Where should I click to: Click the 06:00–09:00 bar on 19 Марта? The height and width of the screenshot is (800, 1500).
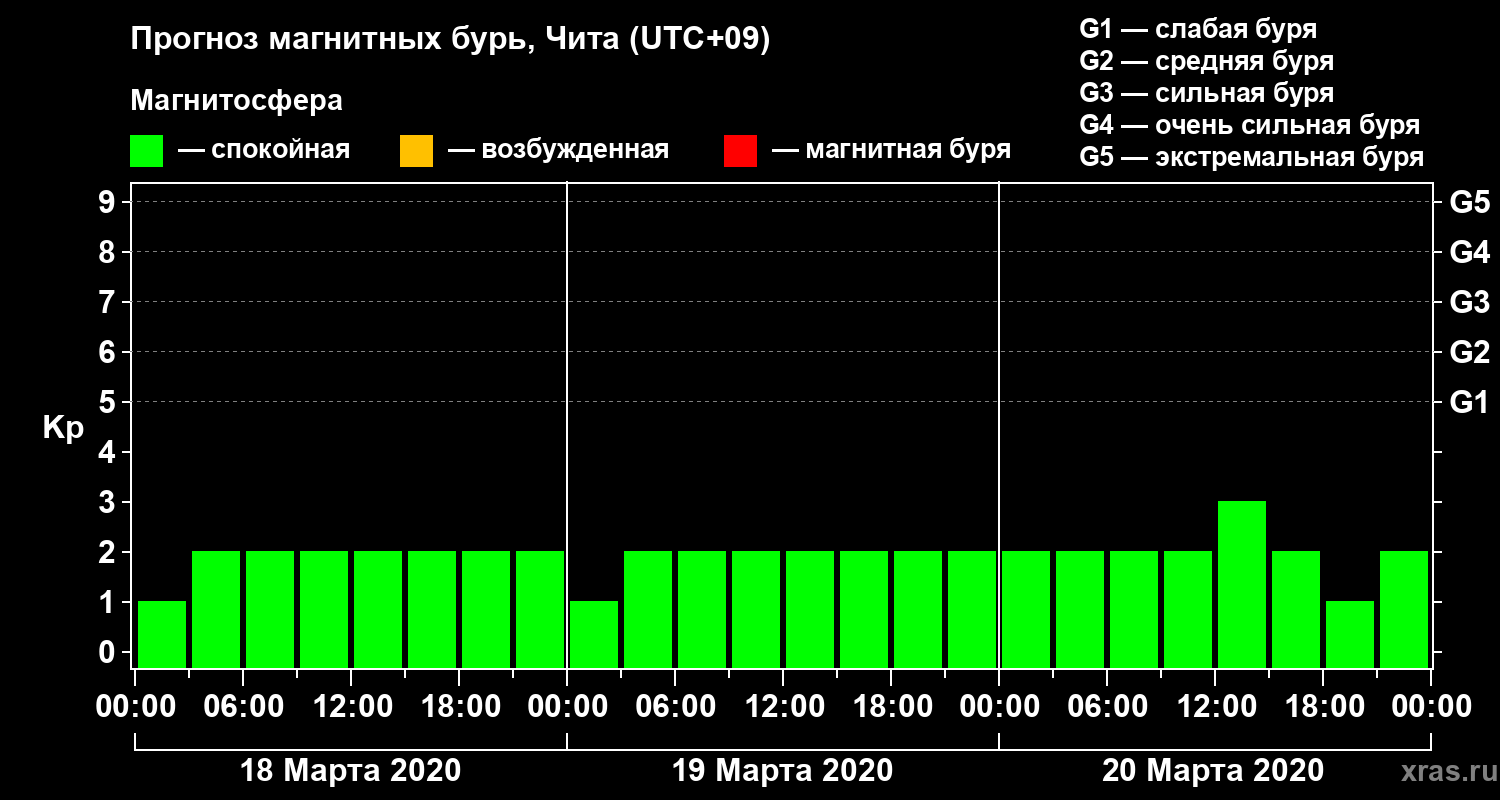(x=702, y=609)
